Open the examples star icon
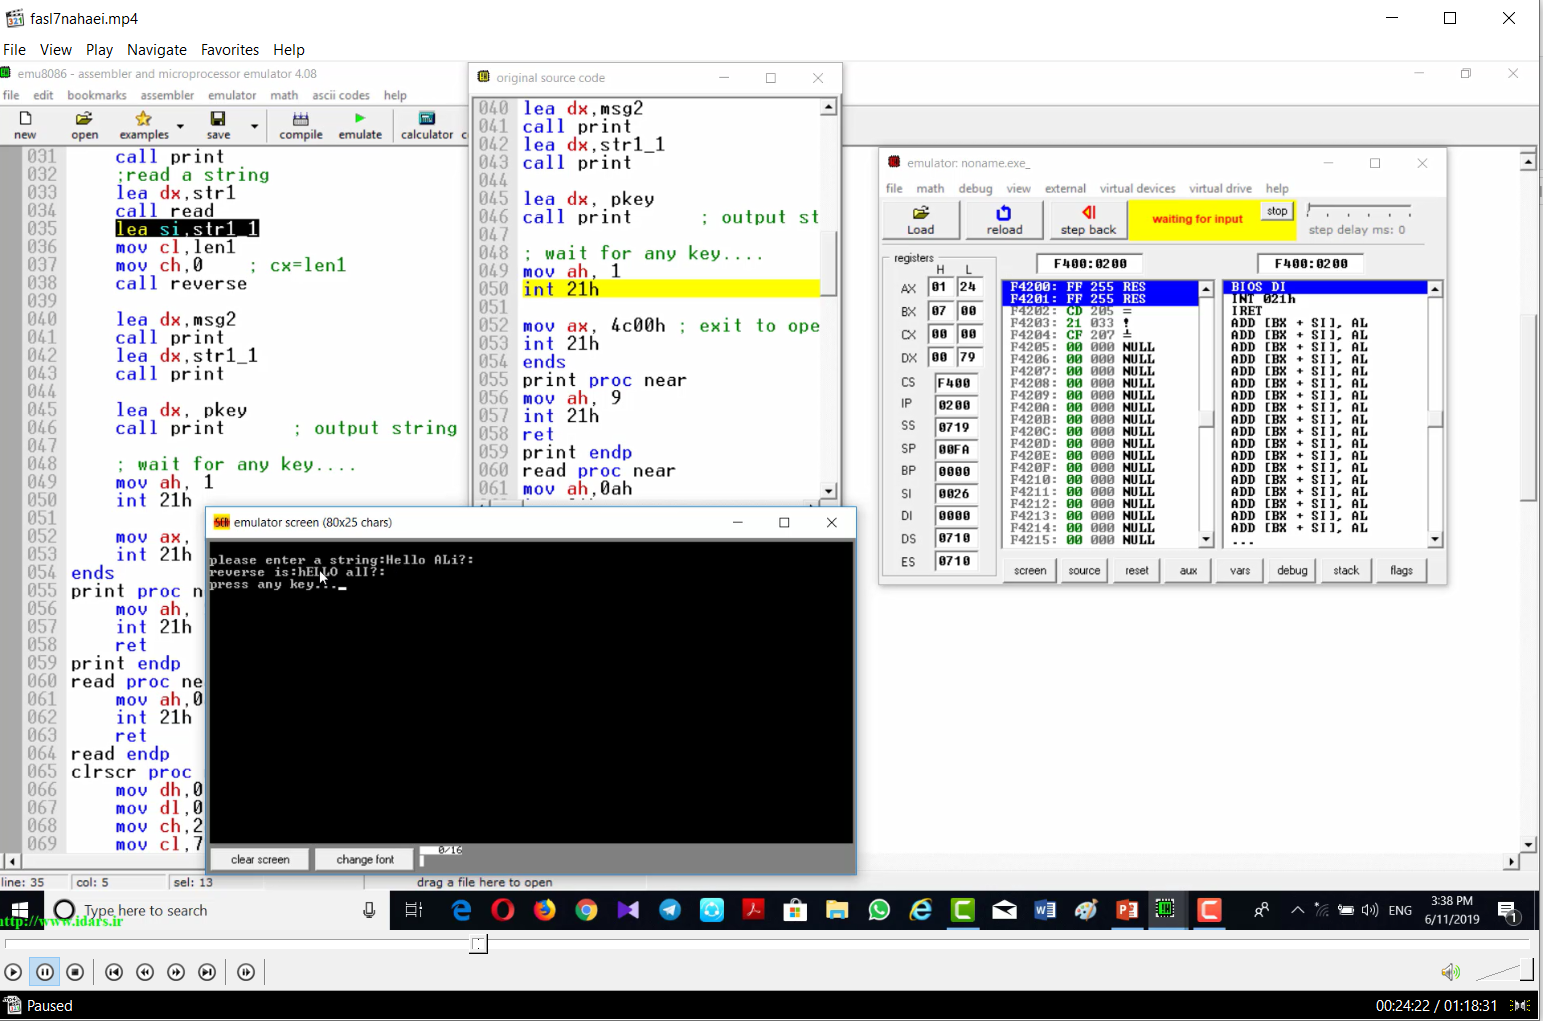Viewport: 1543px width, 1021px height. click(x=144, y=125)
